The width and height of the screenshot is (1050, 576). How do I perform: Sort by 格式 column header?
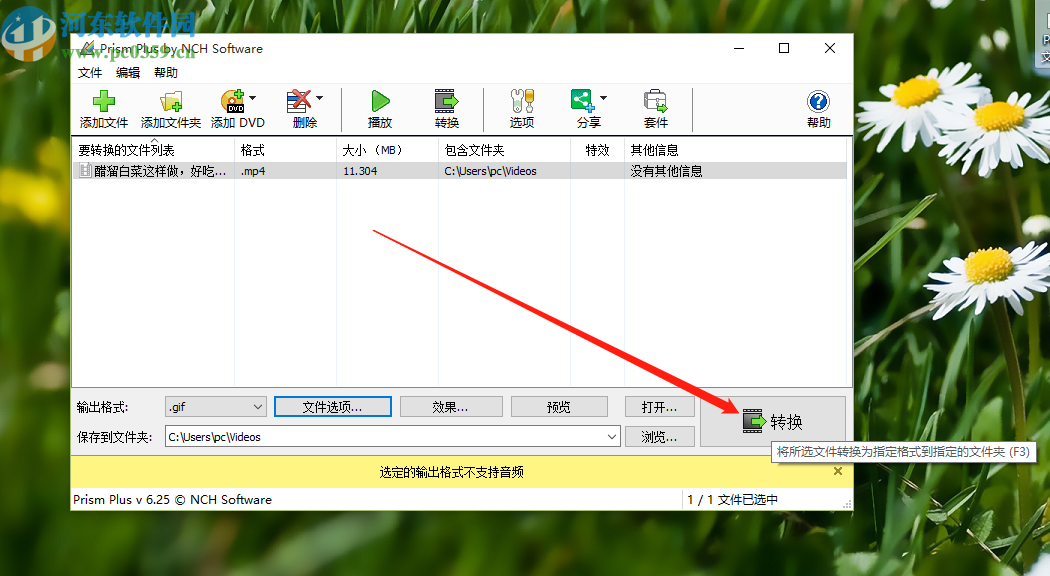pyautogui.click(x=286, y=150)
